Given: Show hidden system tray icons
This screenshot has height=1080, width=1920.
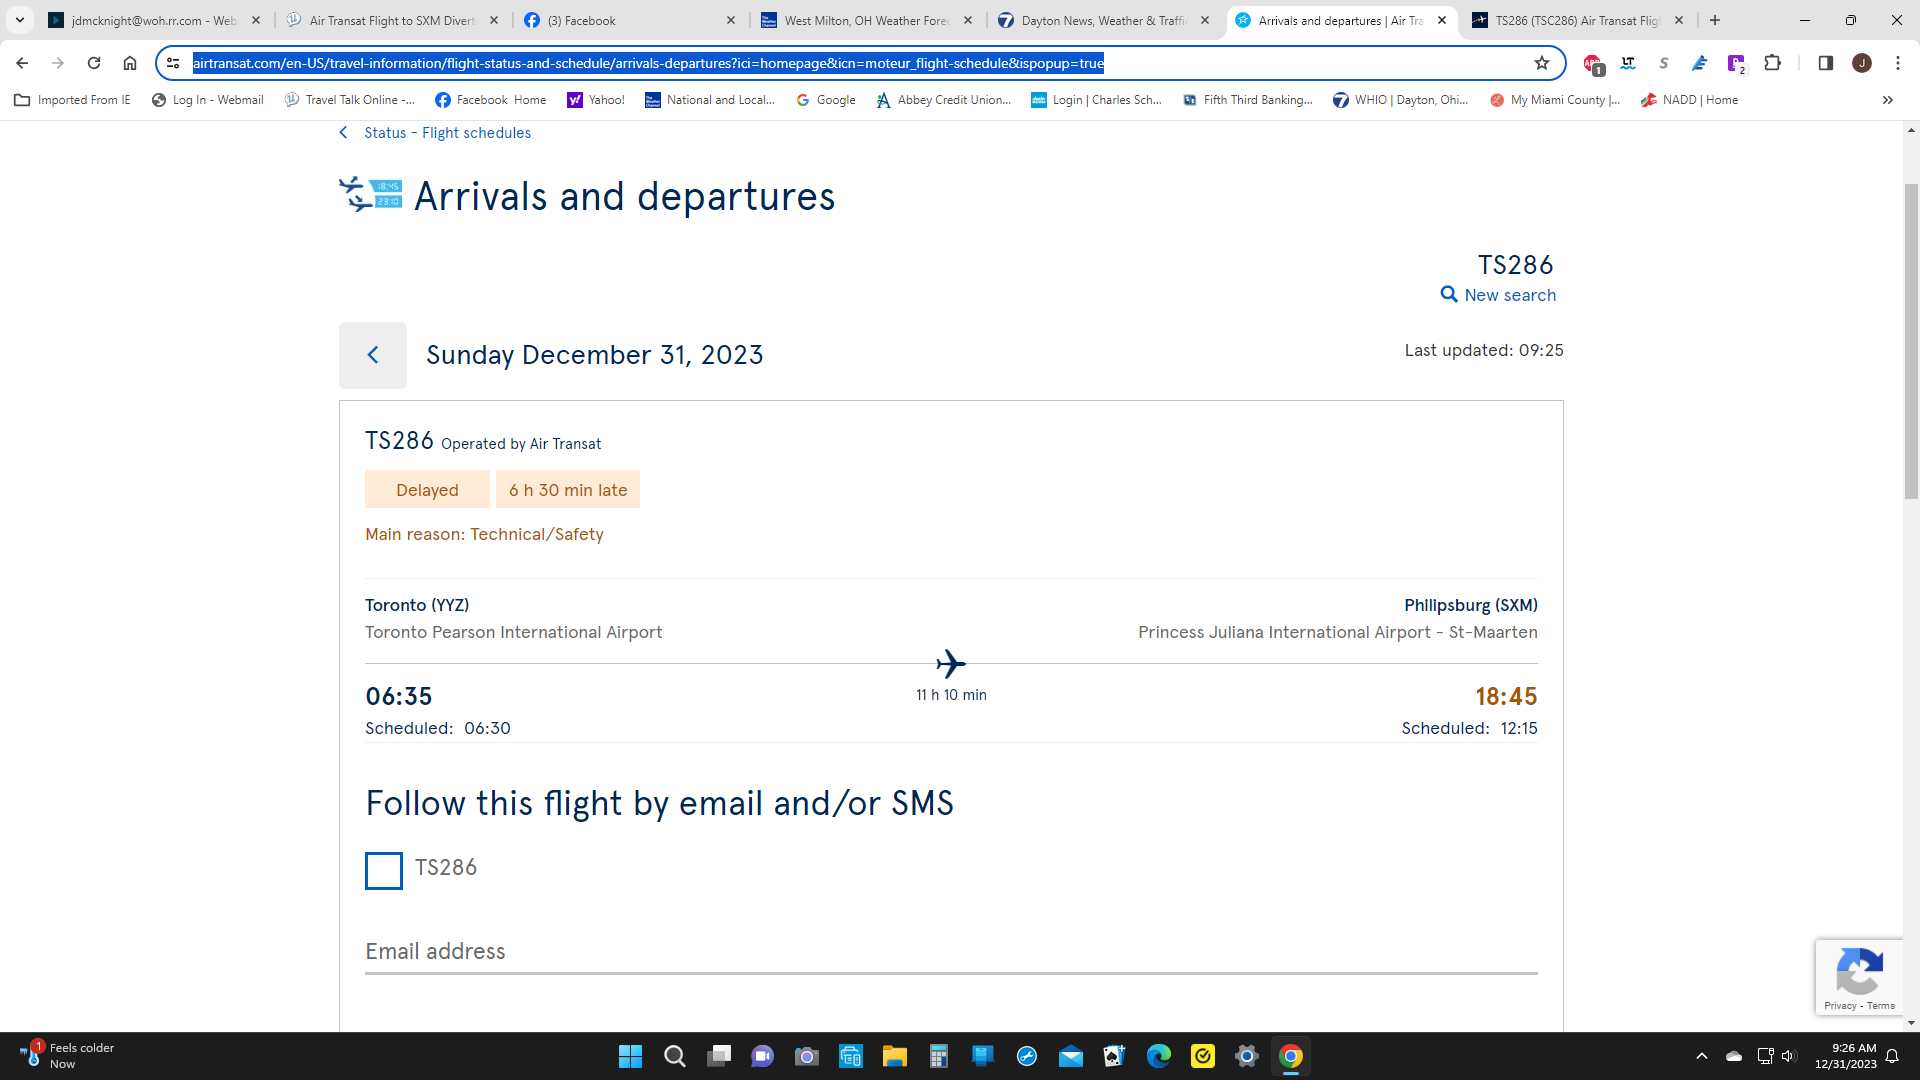Looking at the screenshot, I should pyautogui.click(x=1702, y=1056).
